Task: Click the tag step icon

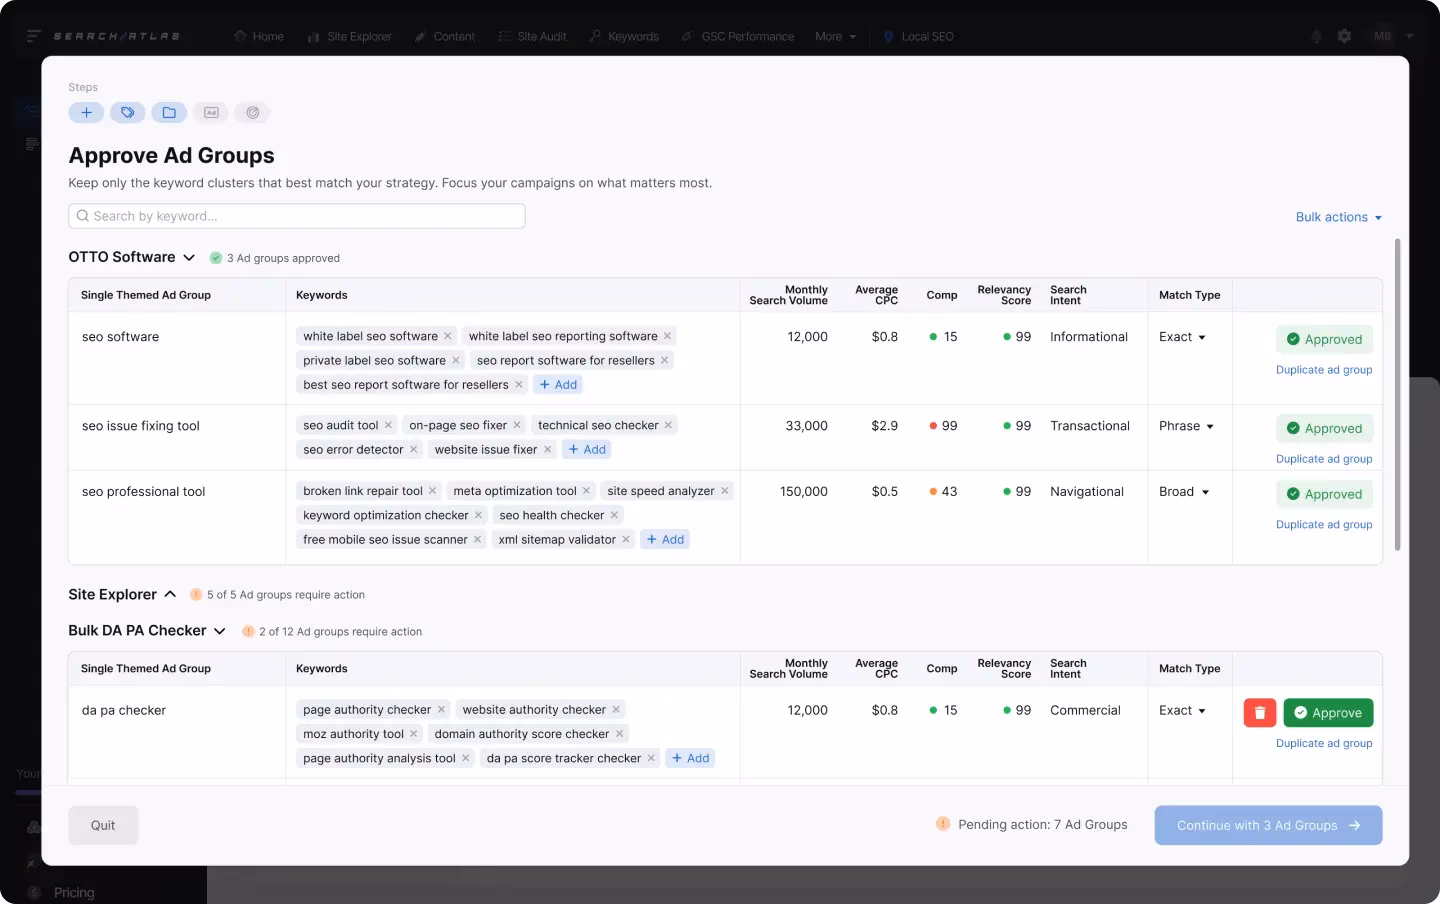Action: [x=128, y=113]
